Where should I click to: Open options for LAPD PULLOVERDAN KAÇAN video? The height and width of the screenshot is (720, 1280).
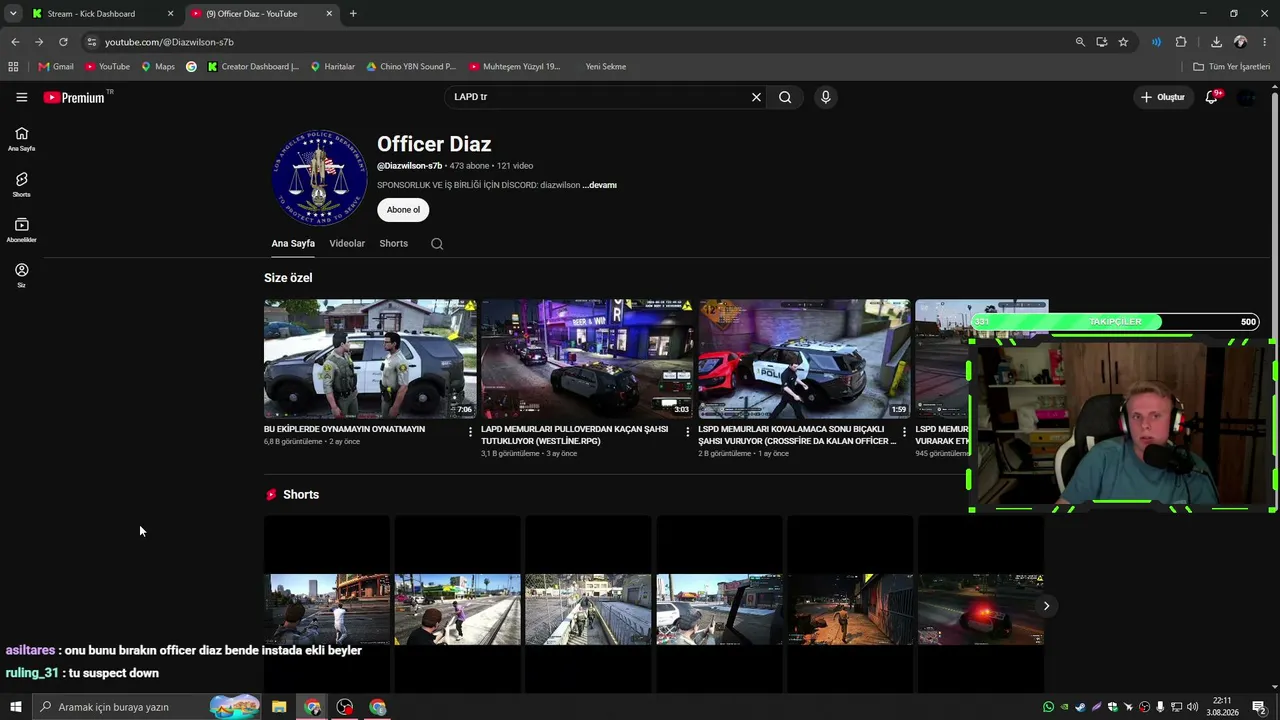tap(687, 432)
